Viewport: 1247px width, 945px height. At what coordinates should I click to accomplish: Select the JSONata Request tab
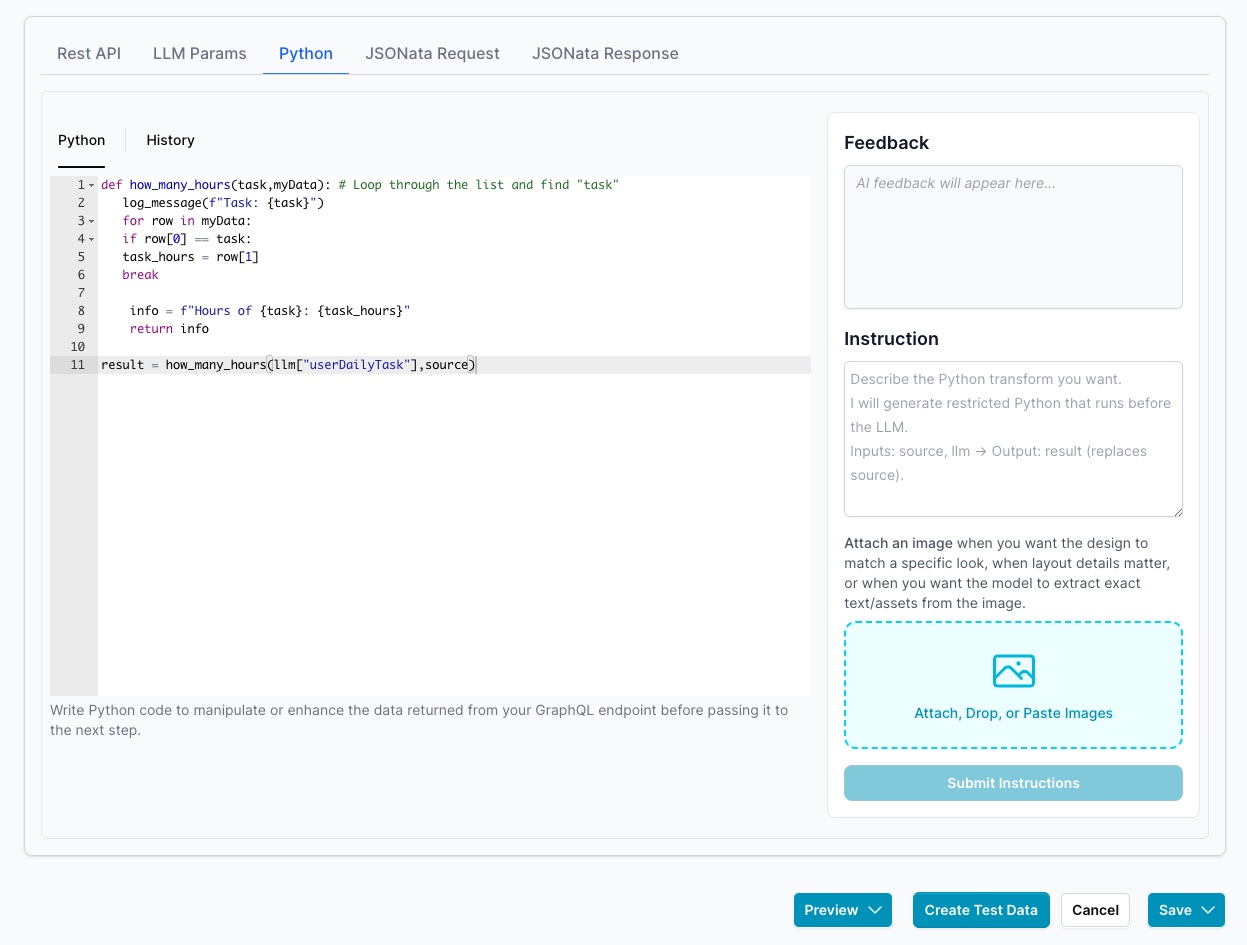[x=432, y=53]
